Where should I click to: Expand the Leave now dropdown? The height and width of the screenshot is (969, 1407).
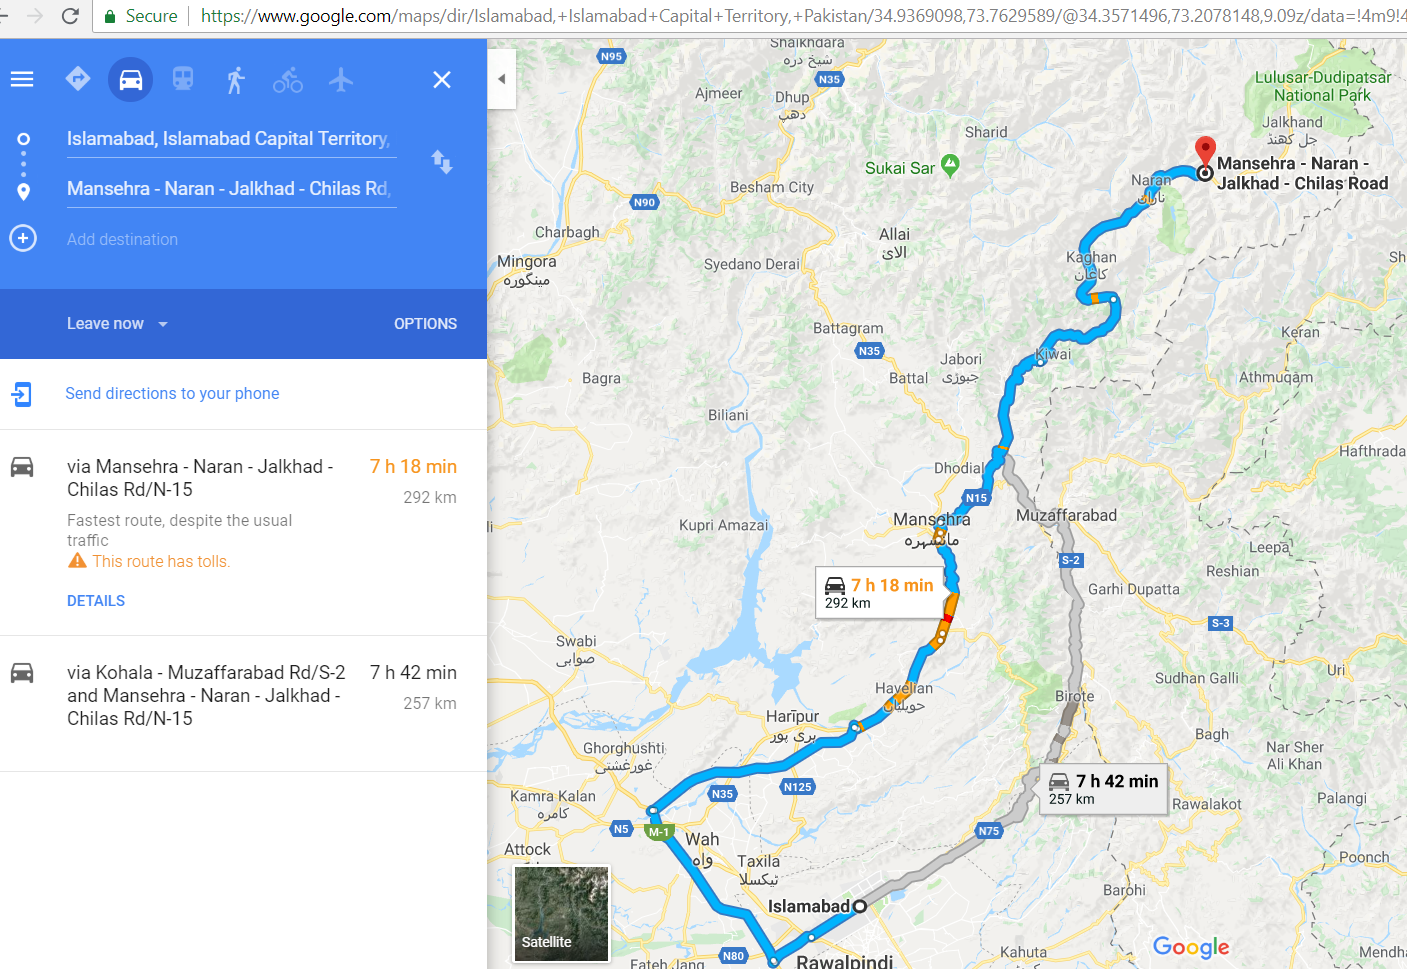tap(117, 324)
